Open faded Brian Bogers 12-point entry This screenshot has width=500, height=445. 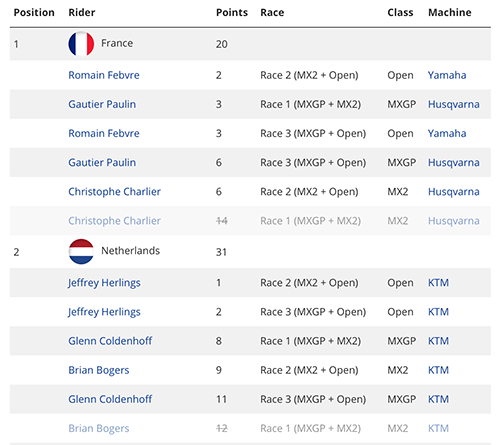pyautogui.click(x=99, y=428)
